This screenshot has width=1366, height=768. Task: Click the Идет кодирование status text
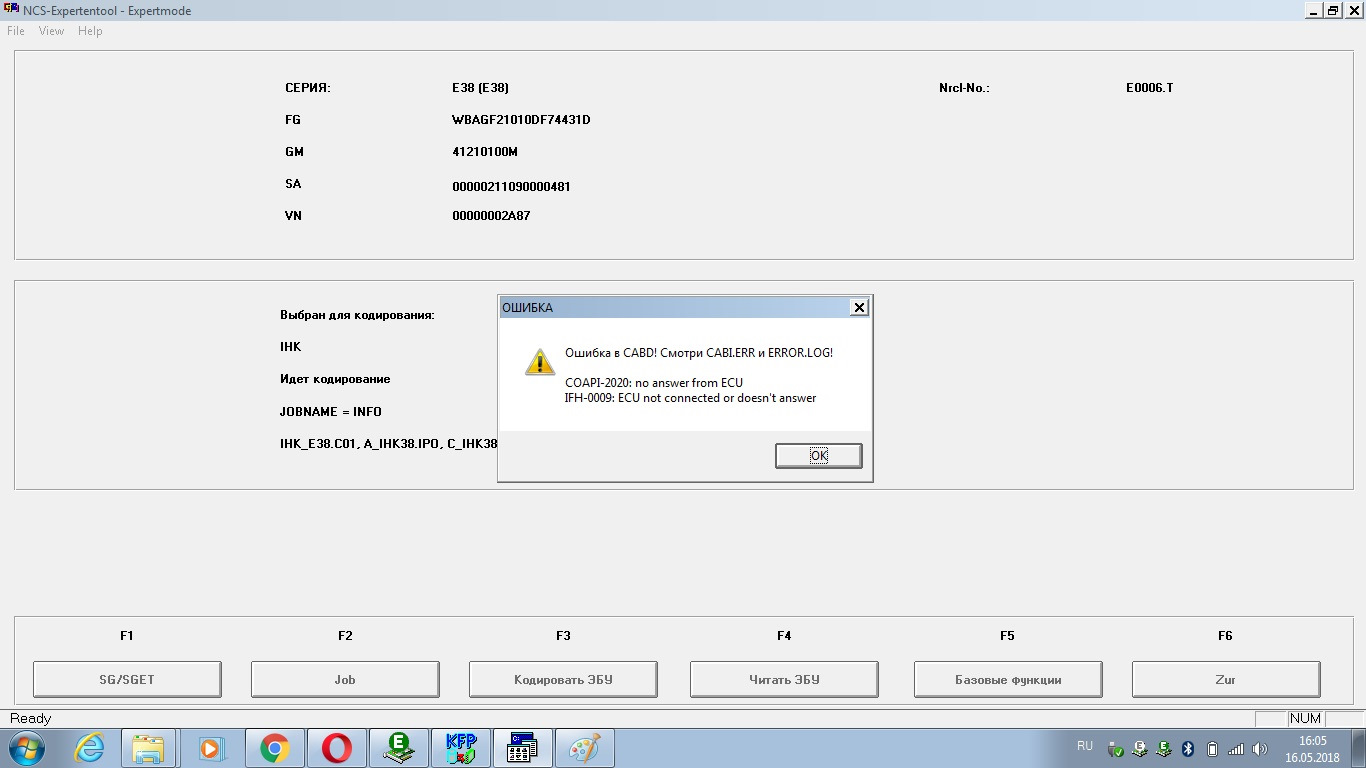[335, 379]
